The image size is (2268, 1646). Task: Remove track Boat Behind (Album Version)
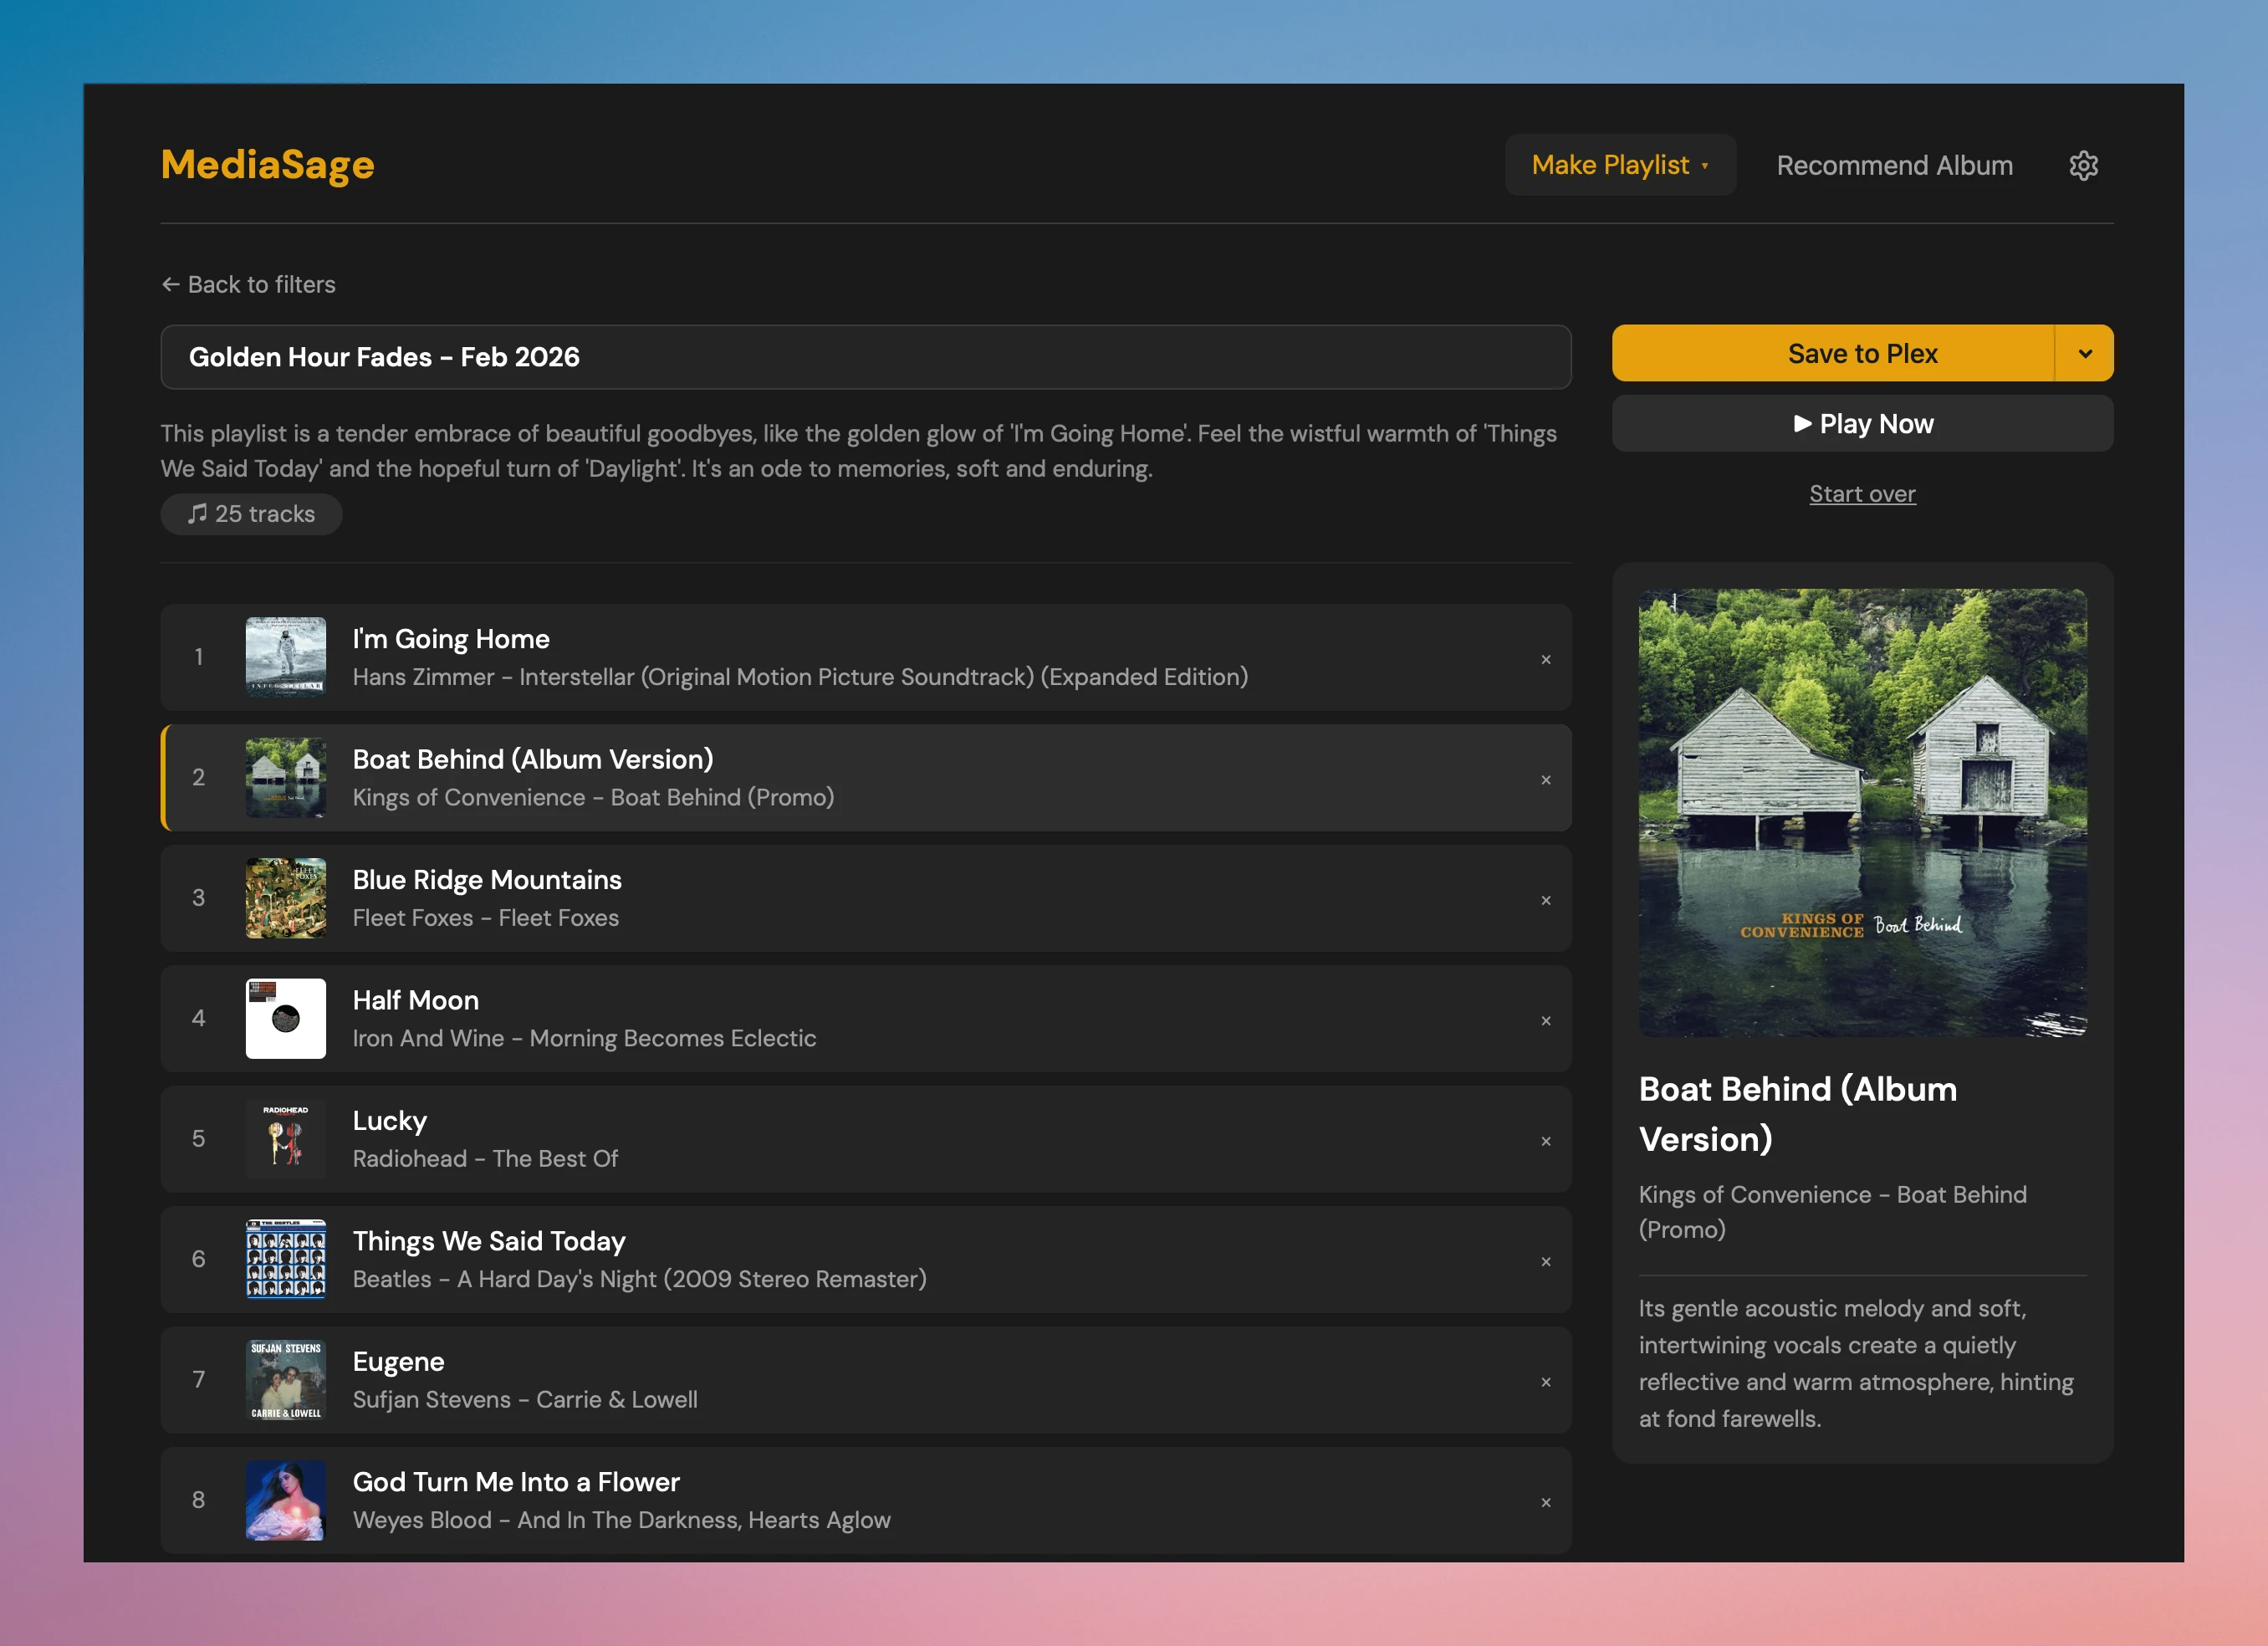coord(1546,779)
